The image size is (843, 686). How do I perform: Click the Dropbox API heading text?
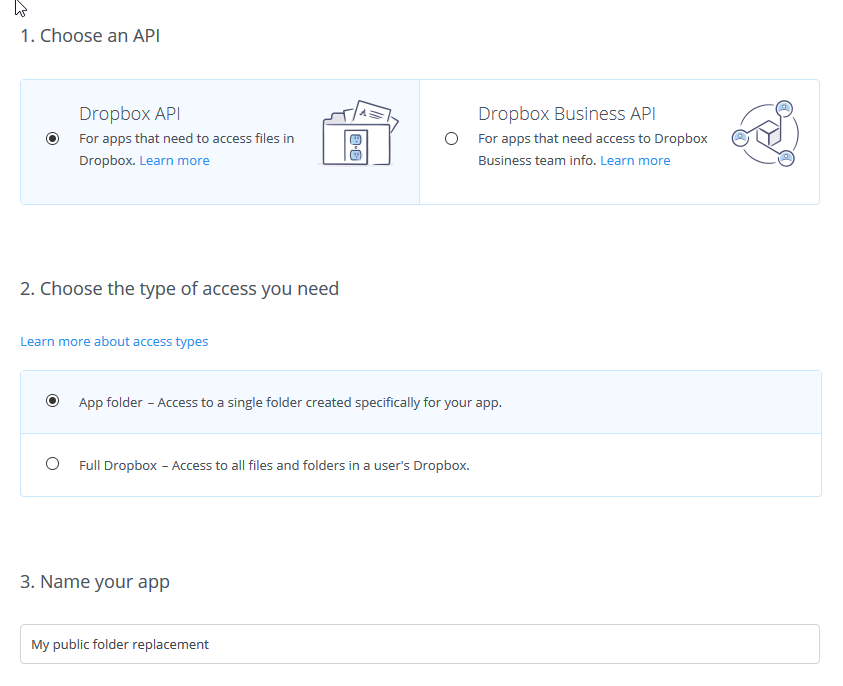click(130, 114)
